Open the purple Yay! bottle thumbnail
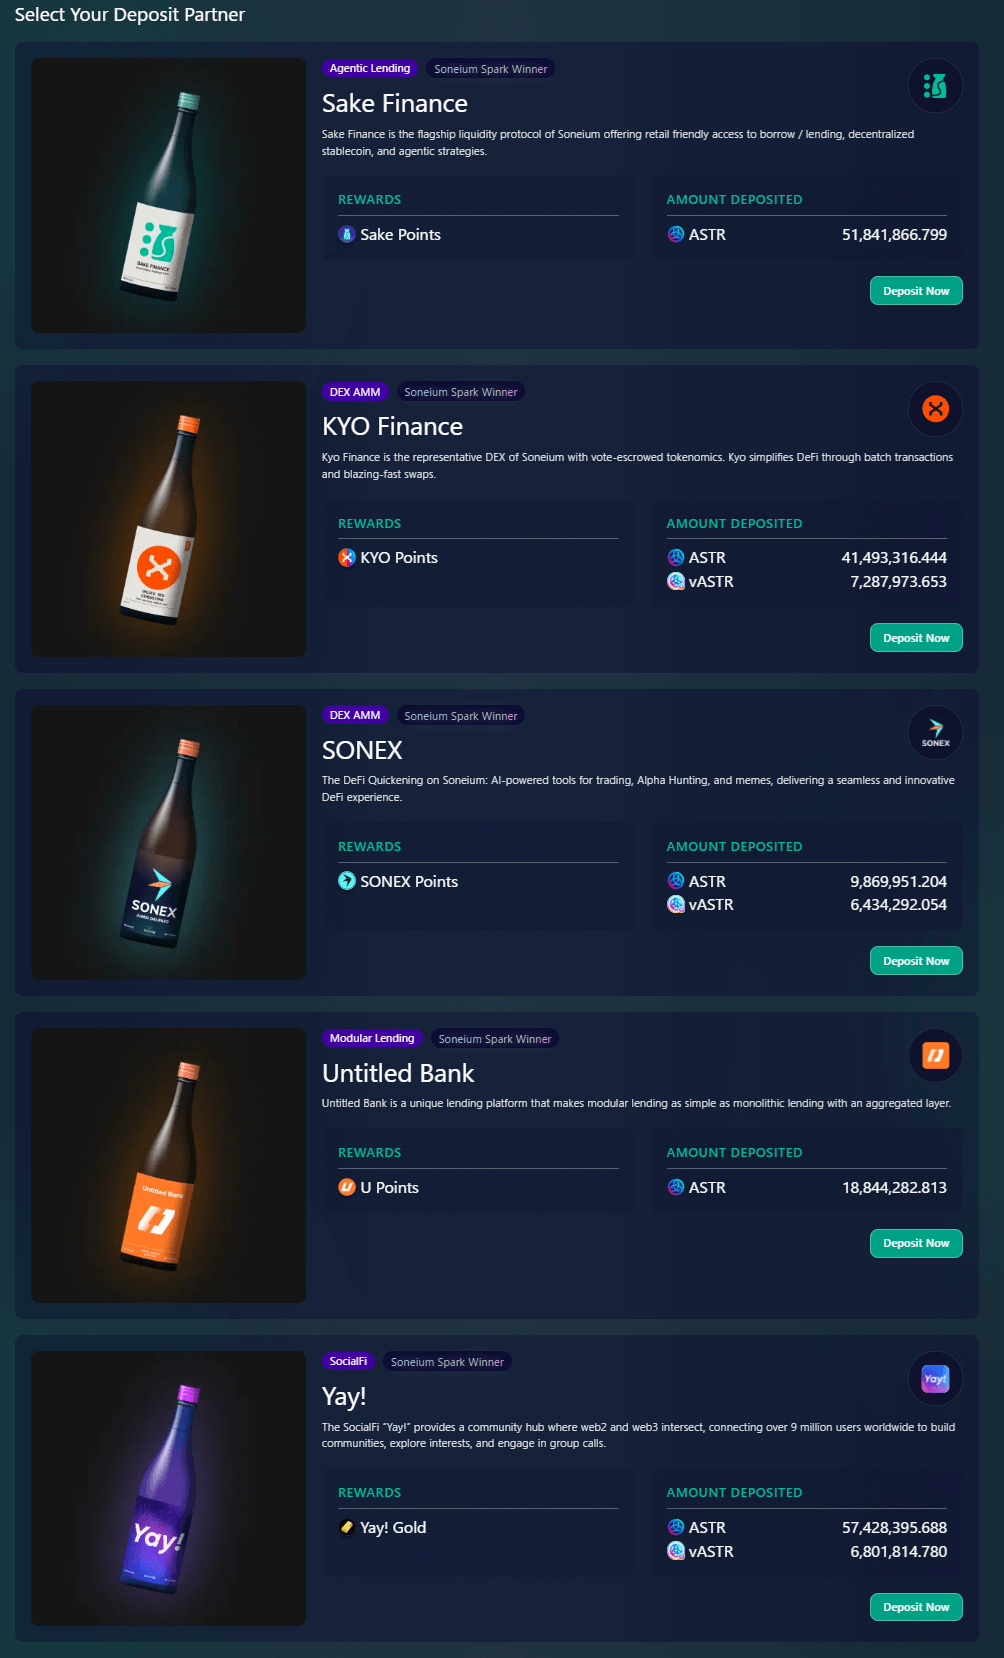1004x1658 pixels. (x=168, y=1488)
